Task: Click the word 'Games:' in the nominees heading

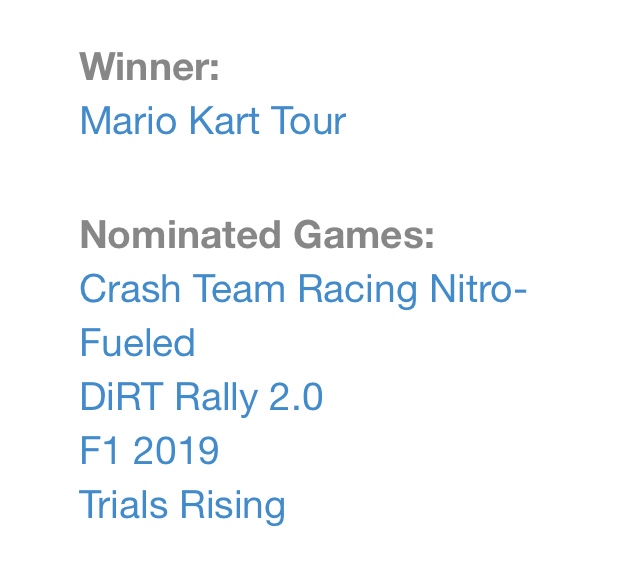Action: click(364, 235)
